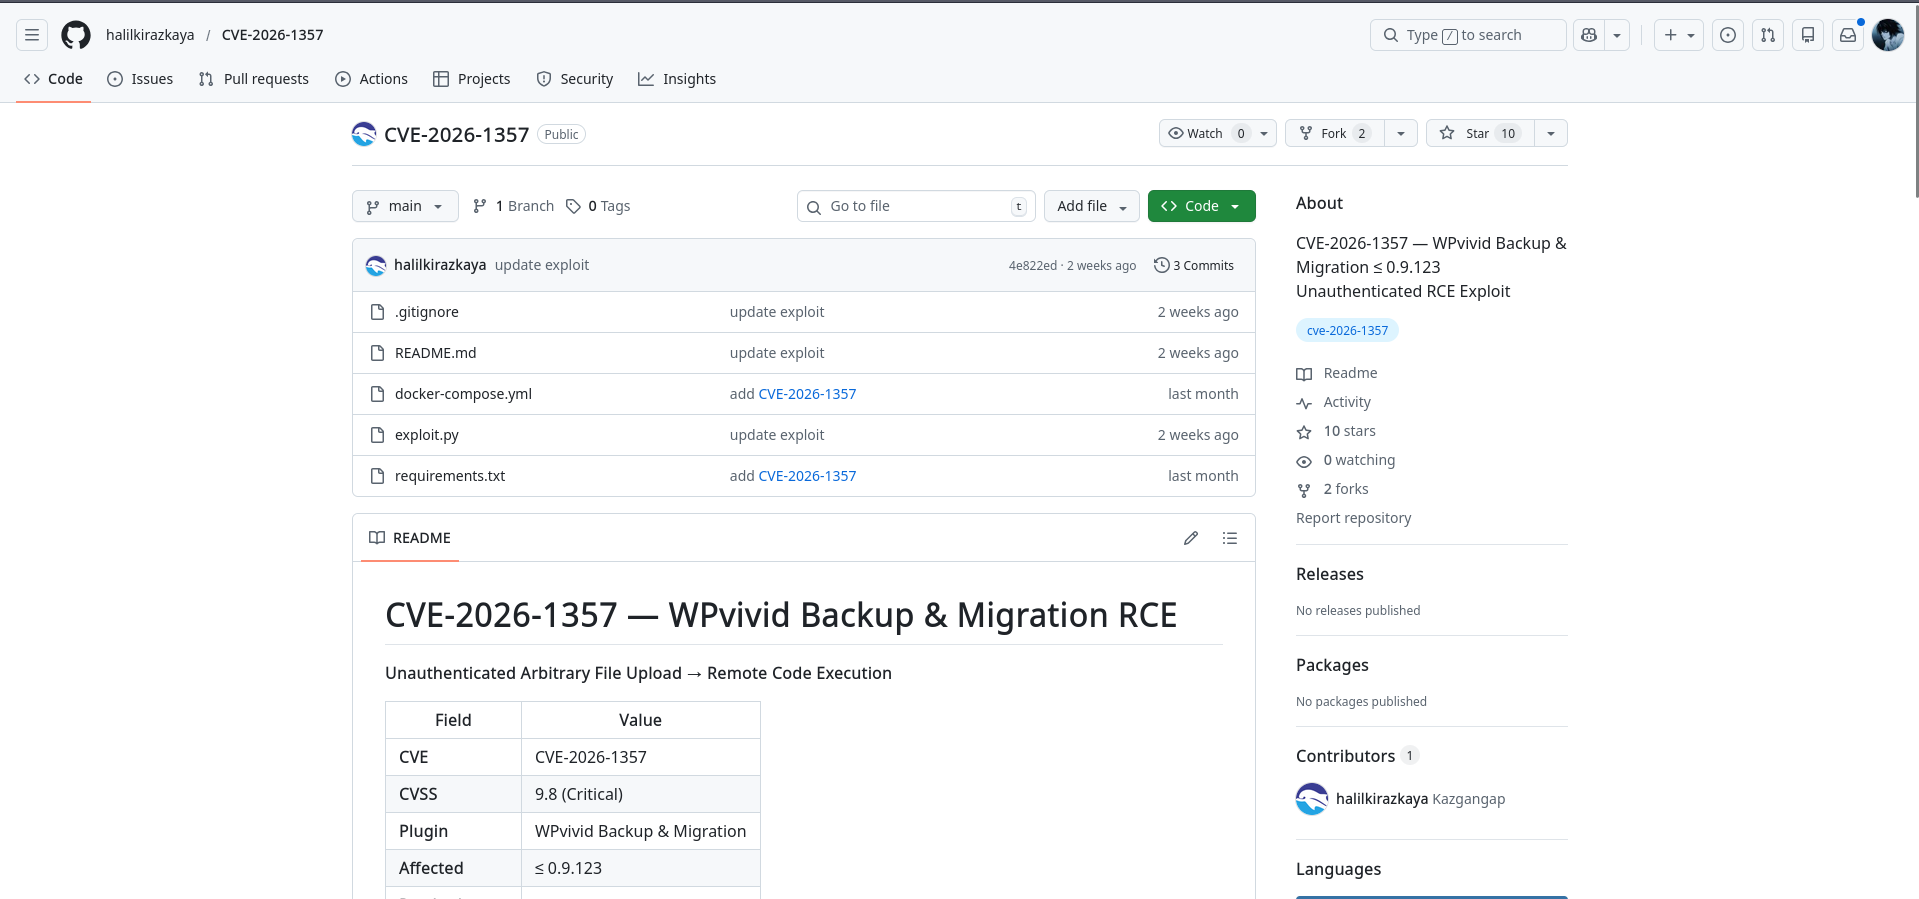This screenshot has height=899, width=1919.
Task: Open the global navigation hamburger menu
Action: click(x=32, y=35)
